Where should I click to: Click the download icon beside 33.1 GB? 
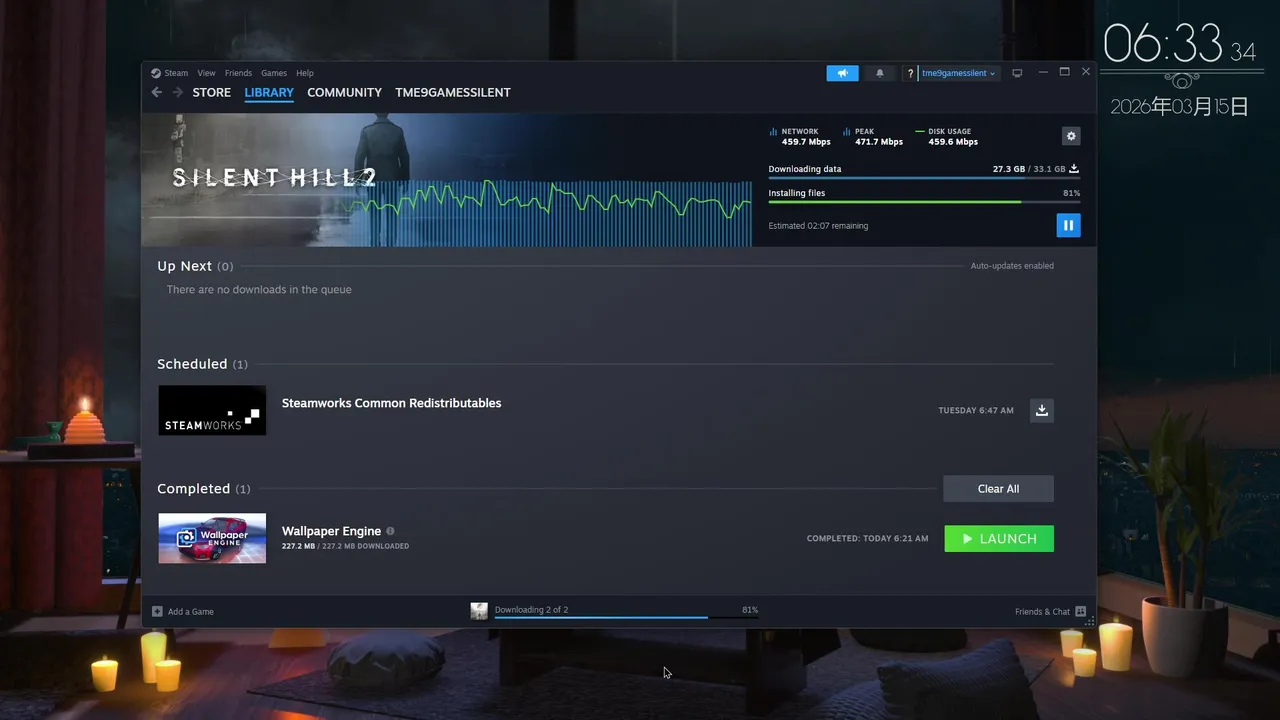point(1074,169)
